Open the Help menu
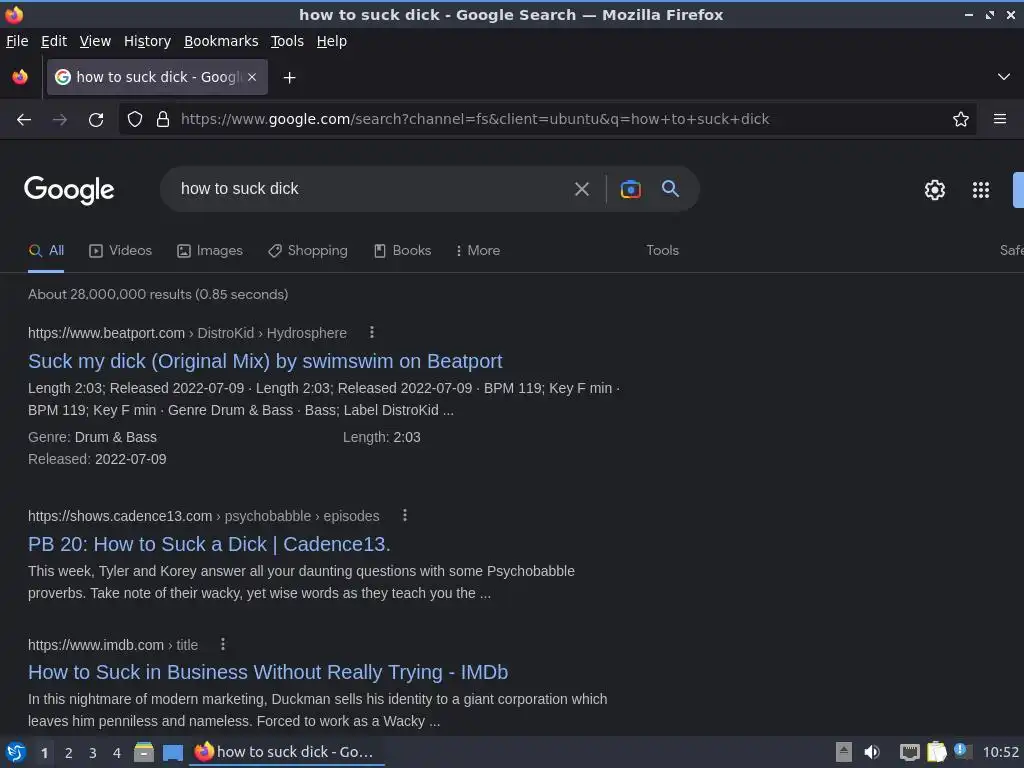 click(x=332, y=41)
